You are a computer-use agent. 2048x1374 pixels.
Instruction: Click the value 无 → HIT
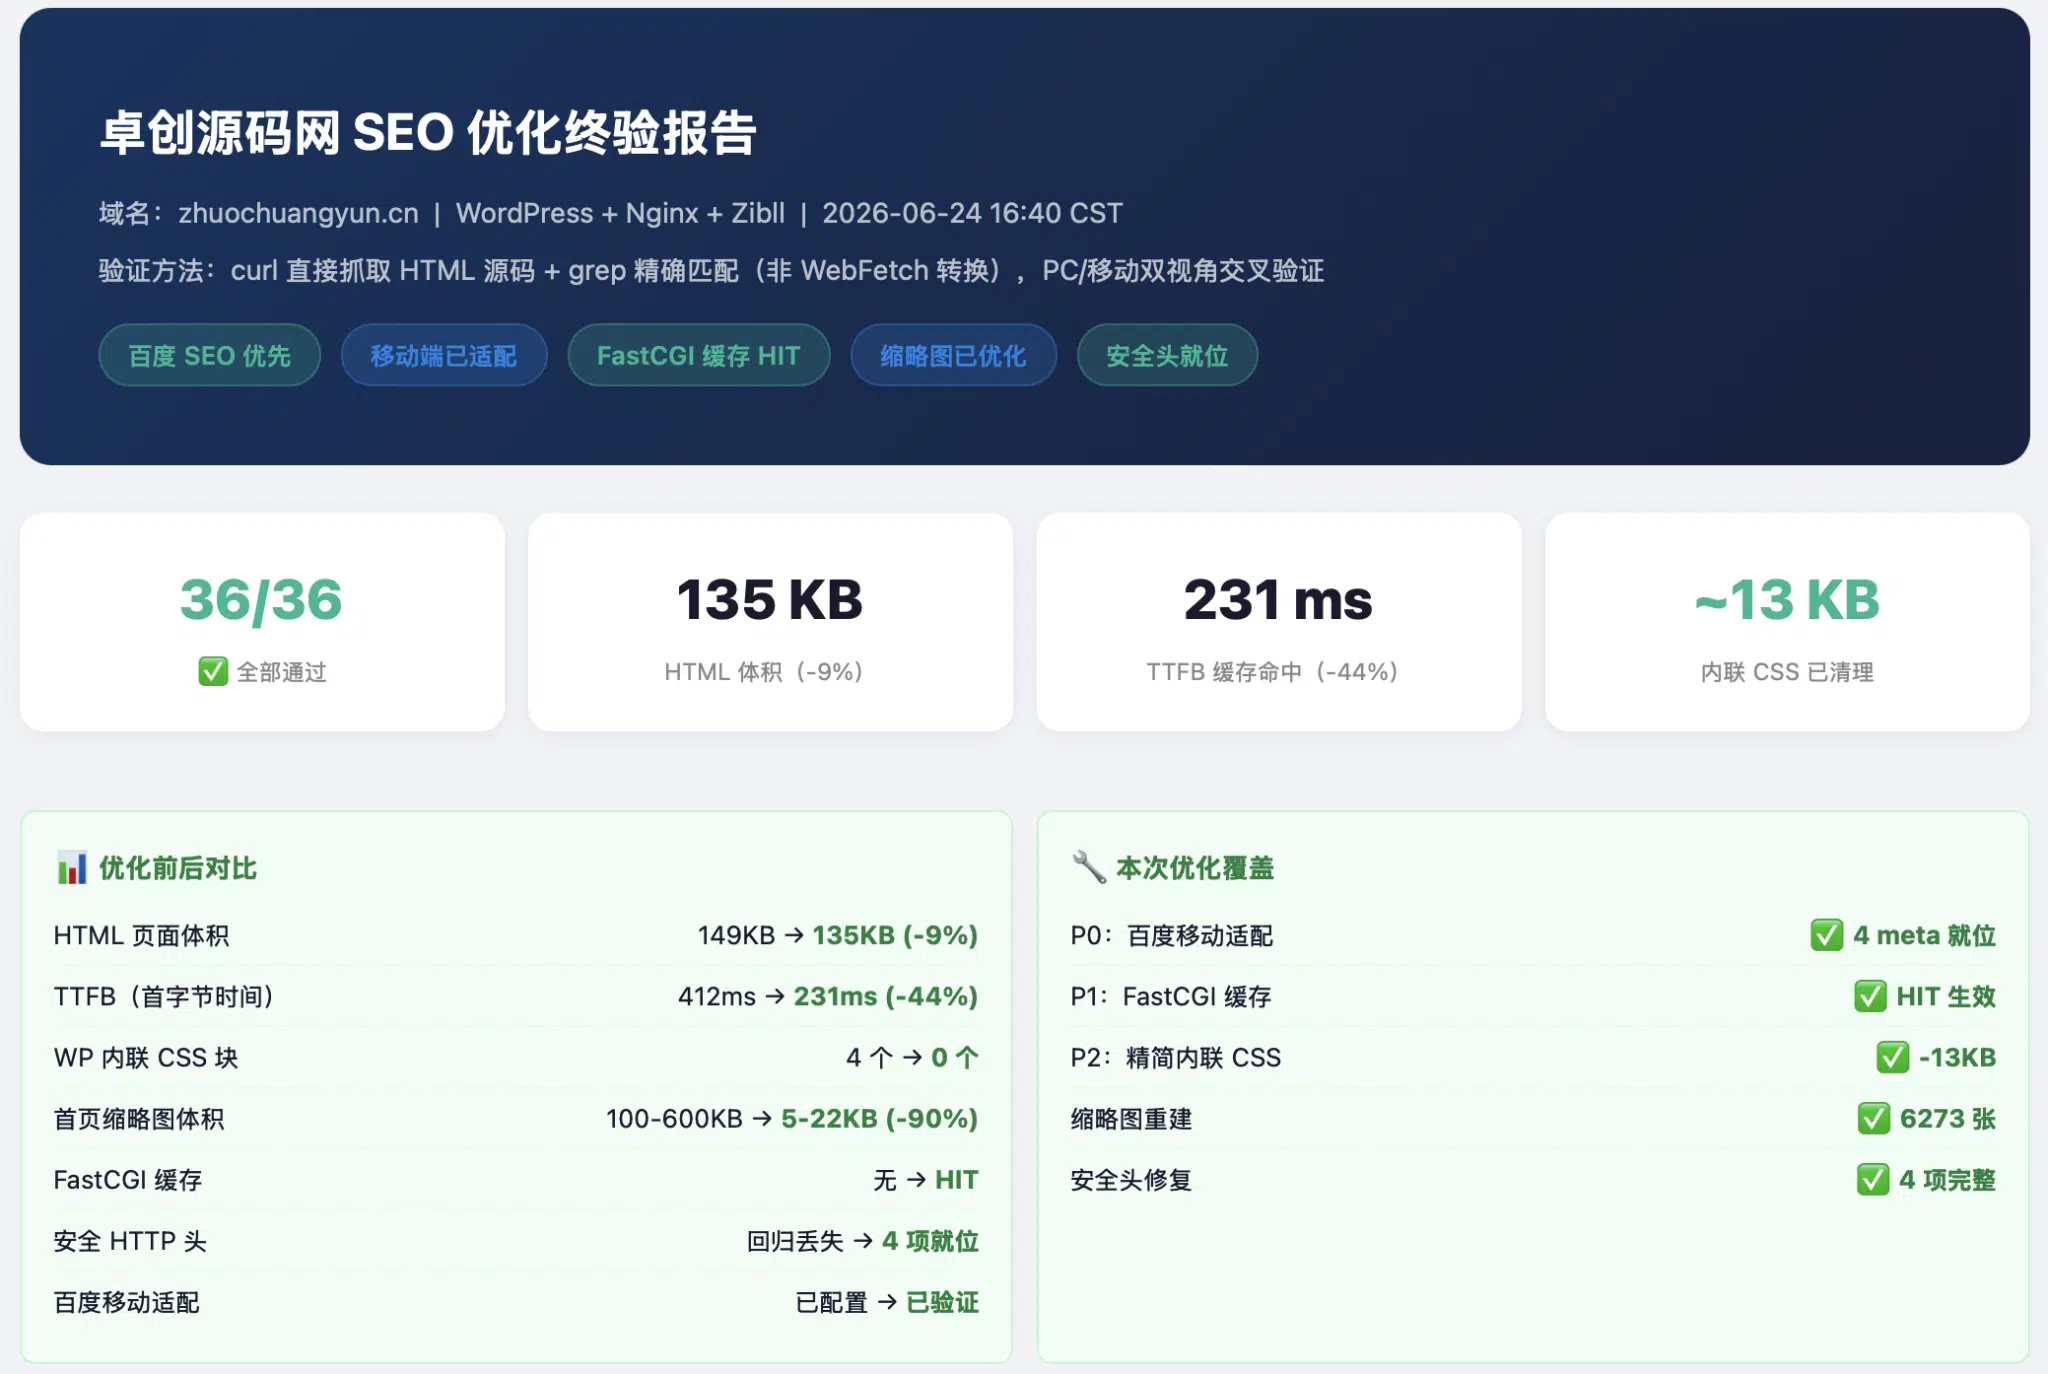[926, 1180]
